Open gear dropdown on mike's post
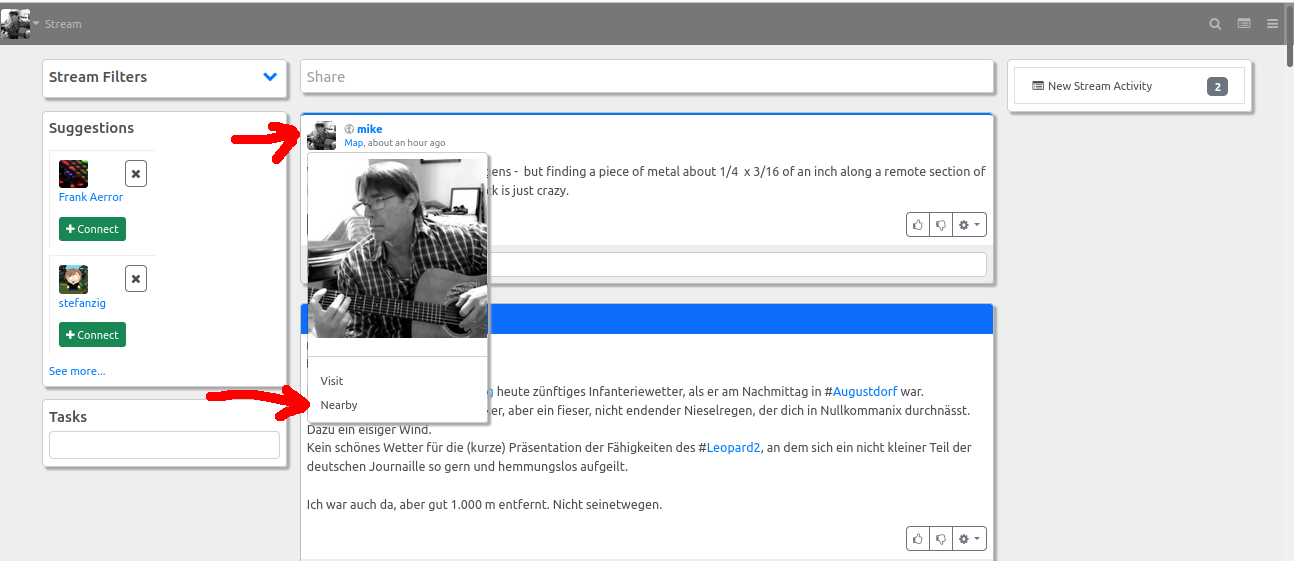The height and width of the screenshot is (561, 1294). 969,225
